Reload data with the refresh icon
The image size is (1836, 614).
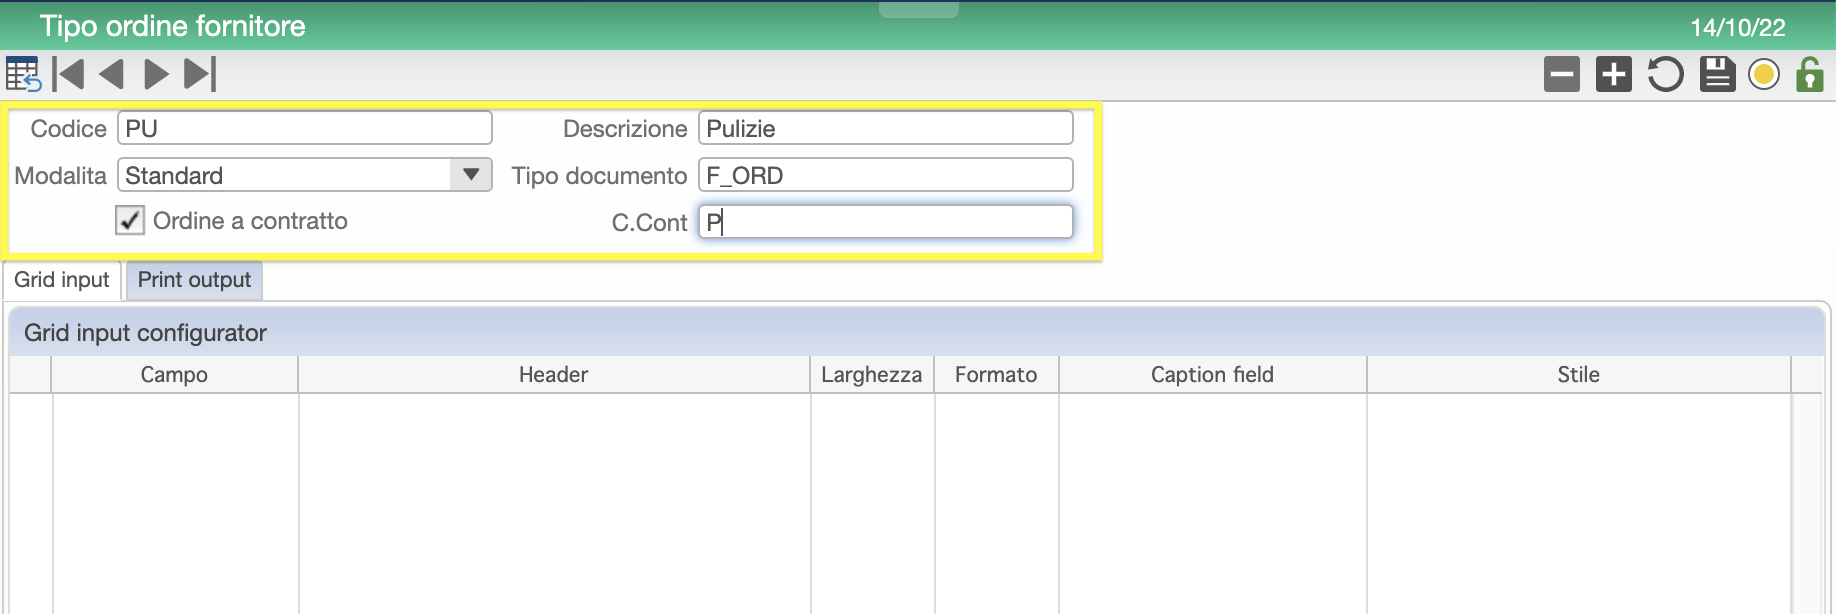point(1665,74)
